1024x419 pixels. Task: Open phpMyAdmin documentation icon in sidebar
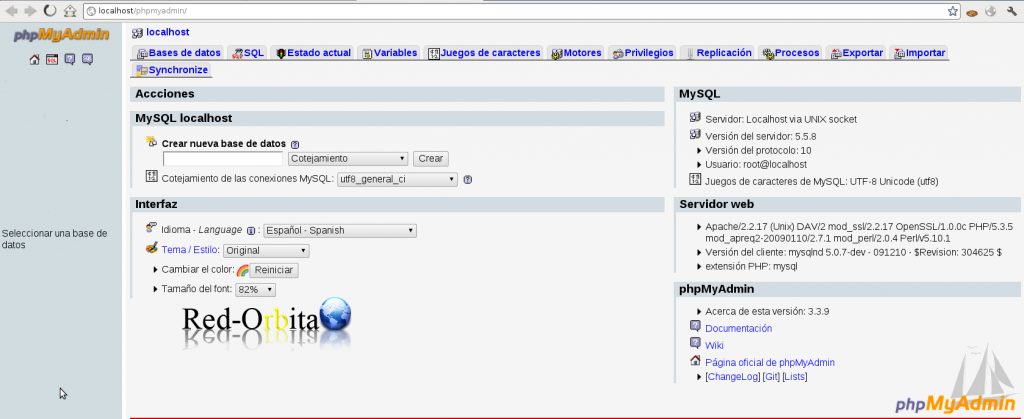(x=70, y=59)
